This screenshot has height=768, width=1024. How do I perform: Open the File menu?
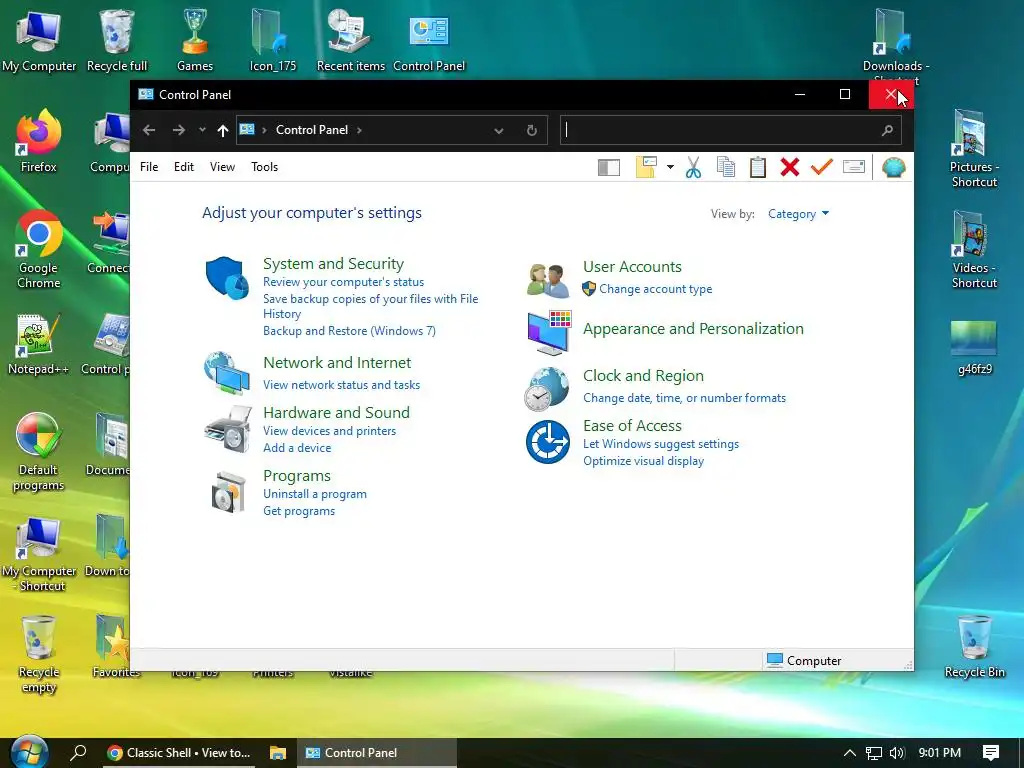149,167
